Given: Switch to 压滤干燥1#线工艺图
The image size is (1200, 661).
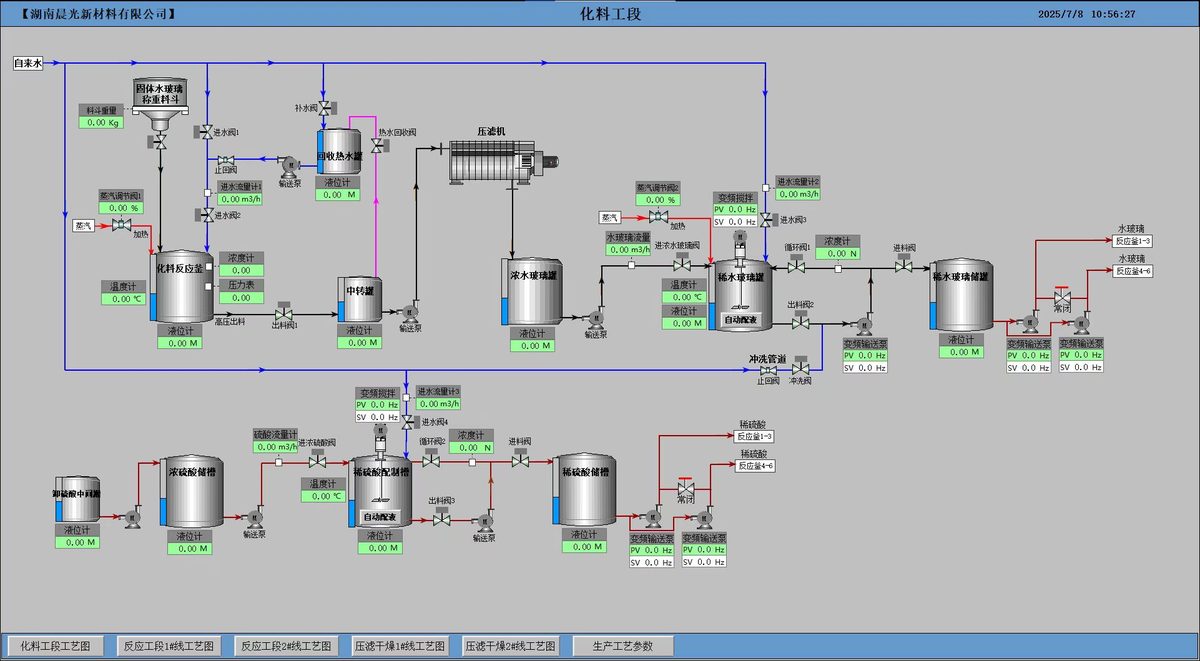Looking at the screenshot, I should (400, 646).
